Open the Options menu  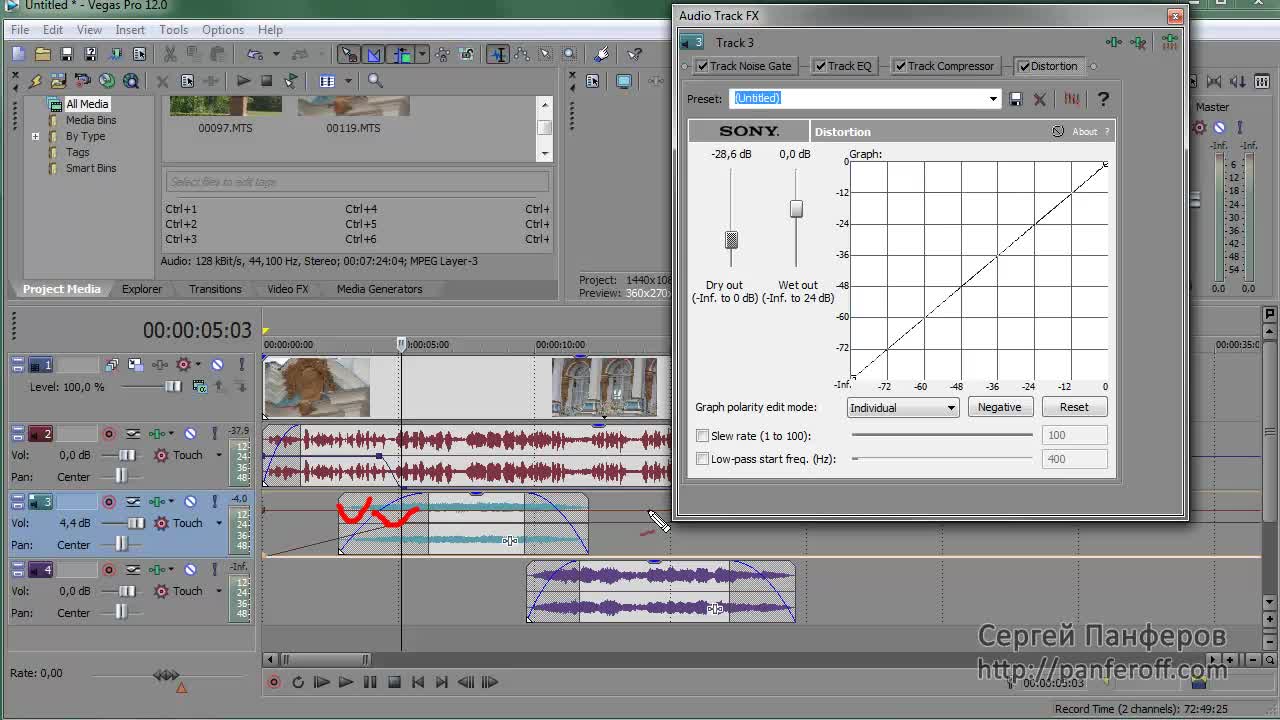[223, 30]
